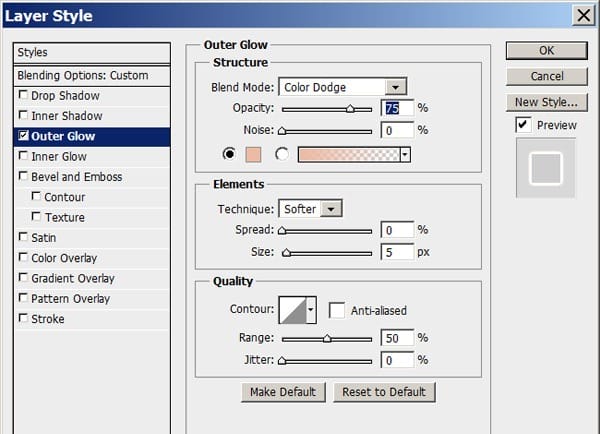Select the Drop Shadow style row
The image size is (600, 434).
coord(92,96)
